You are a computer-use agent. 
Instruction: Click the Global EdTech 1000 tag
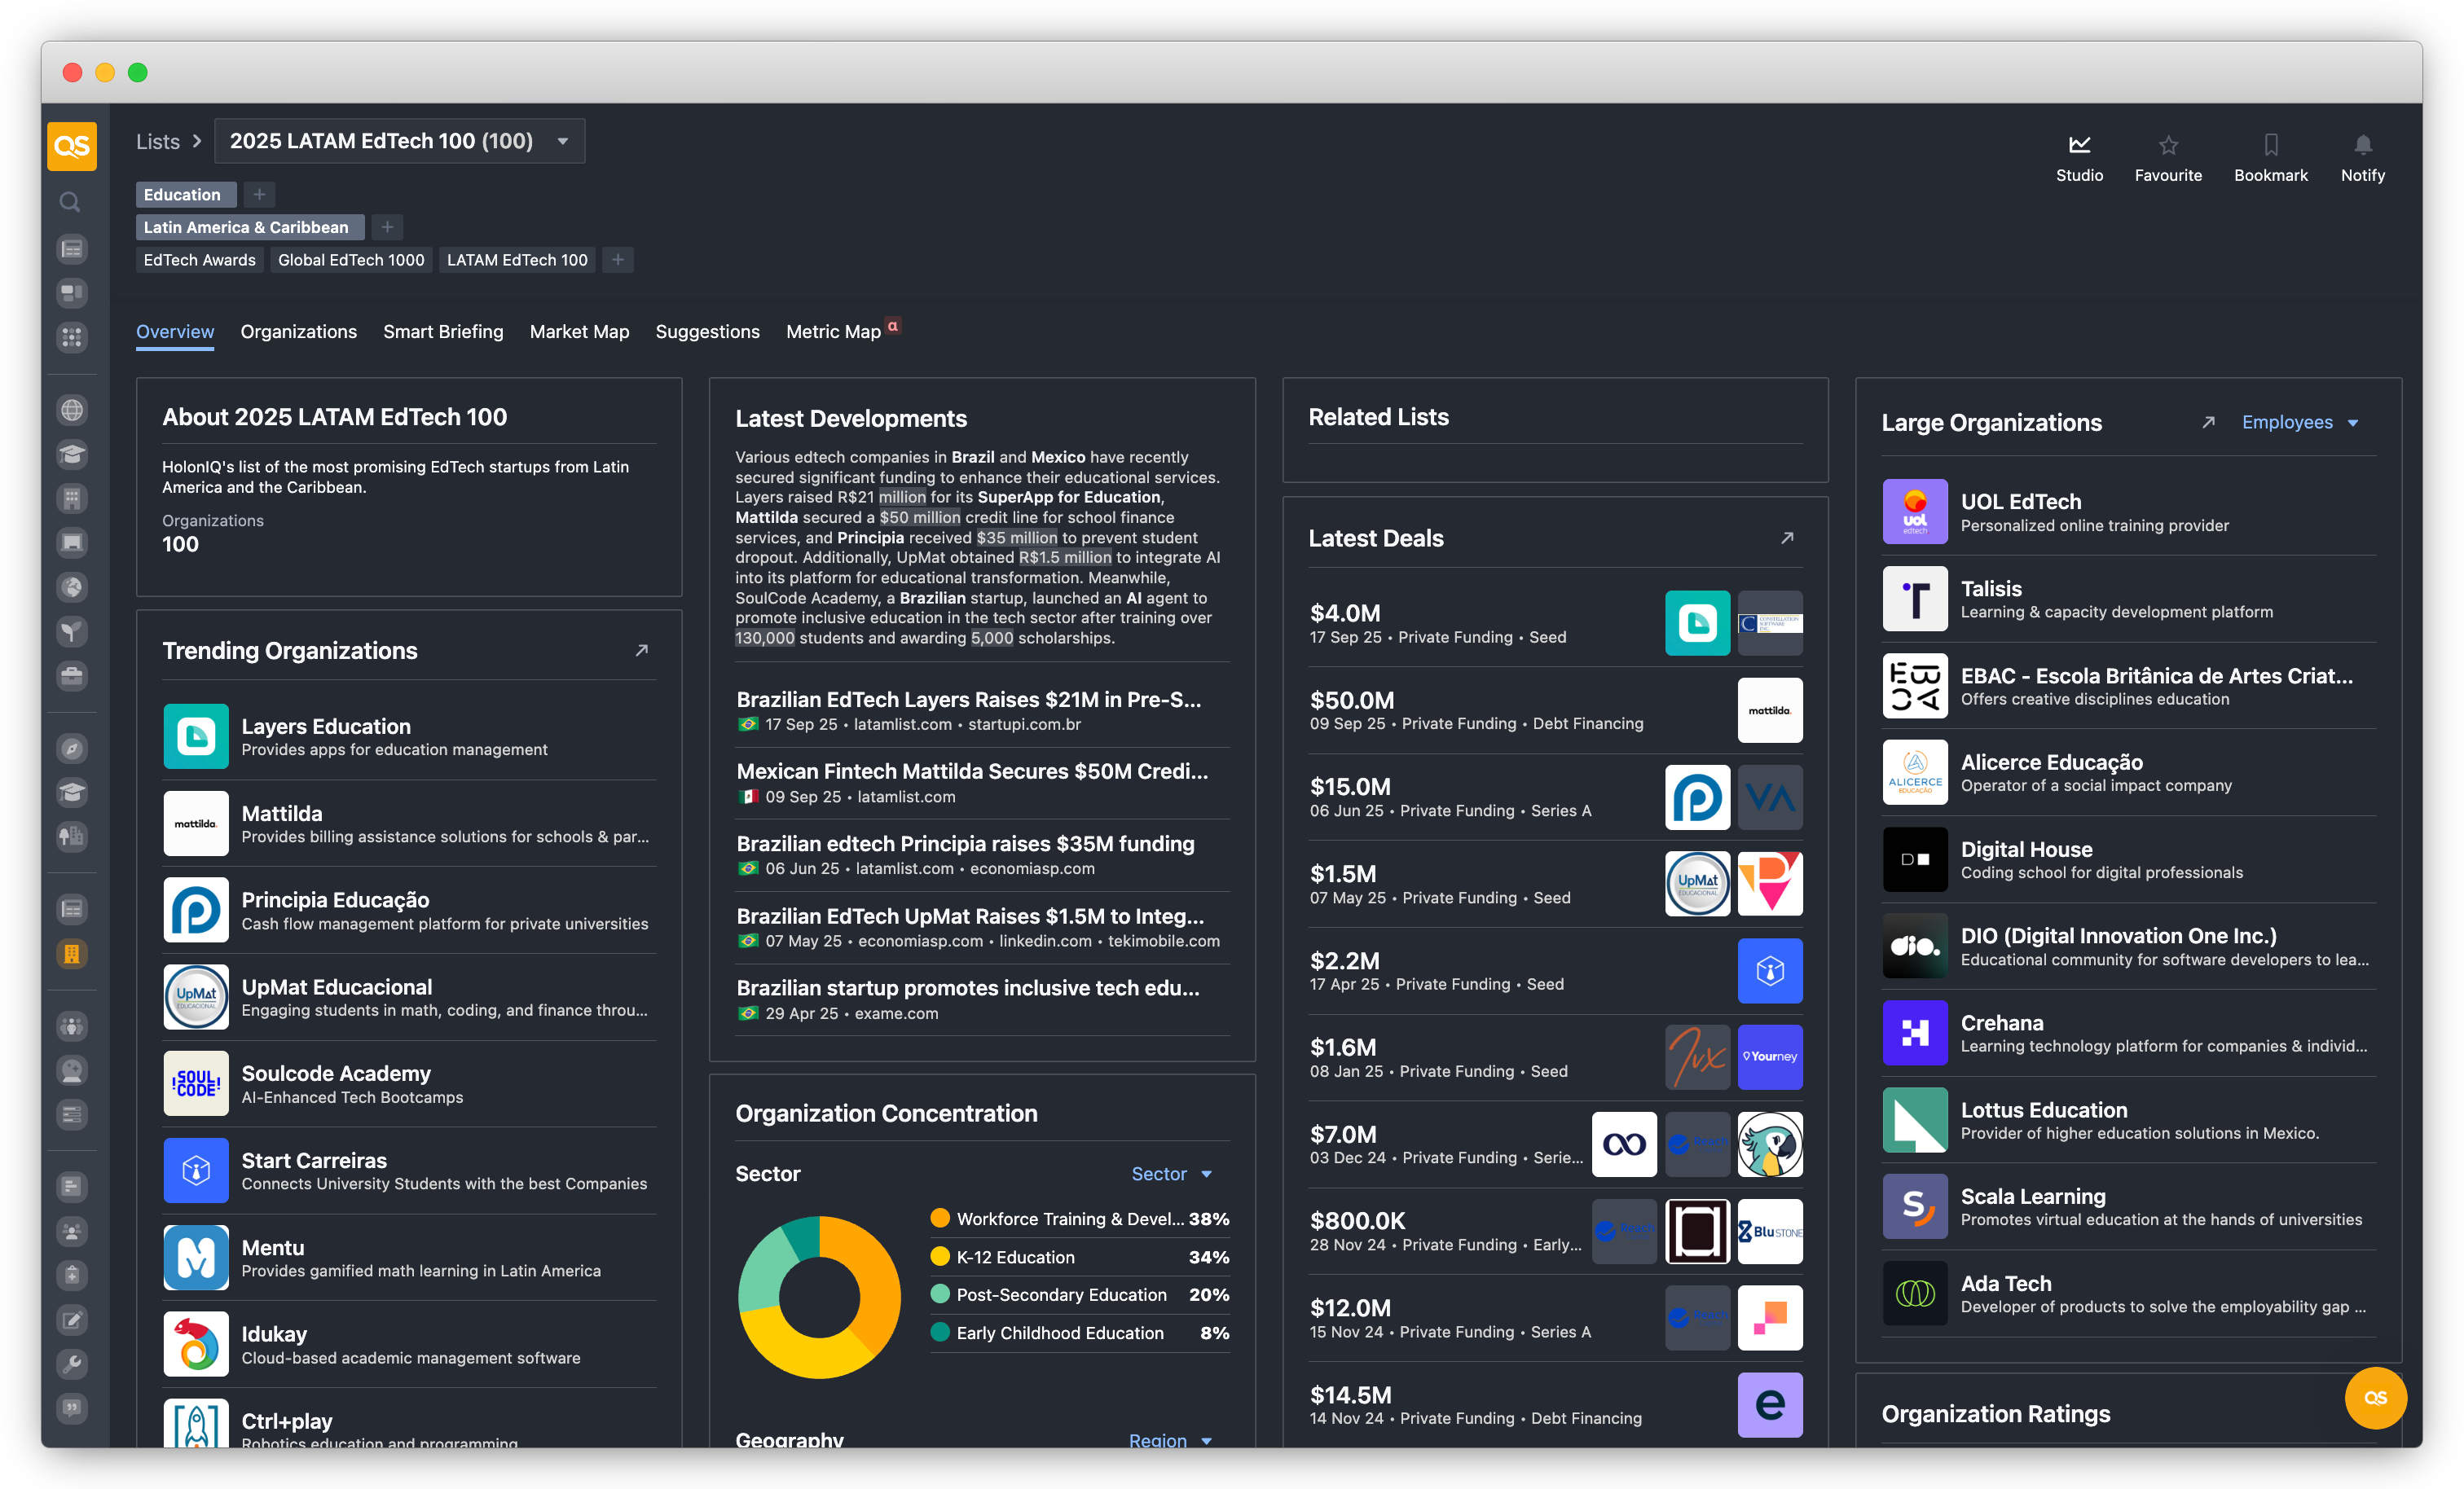pos(351,260)
